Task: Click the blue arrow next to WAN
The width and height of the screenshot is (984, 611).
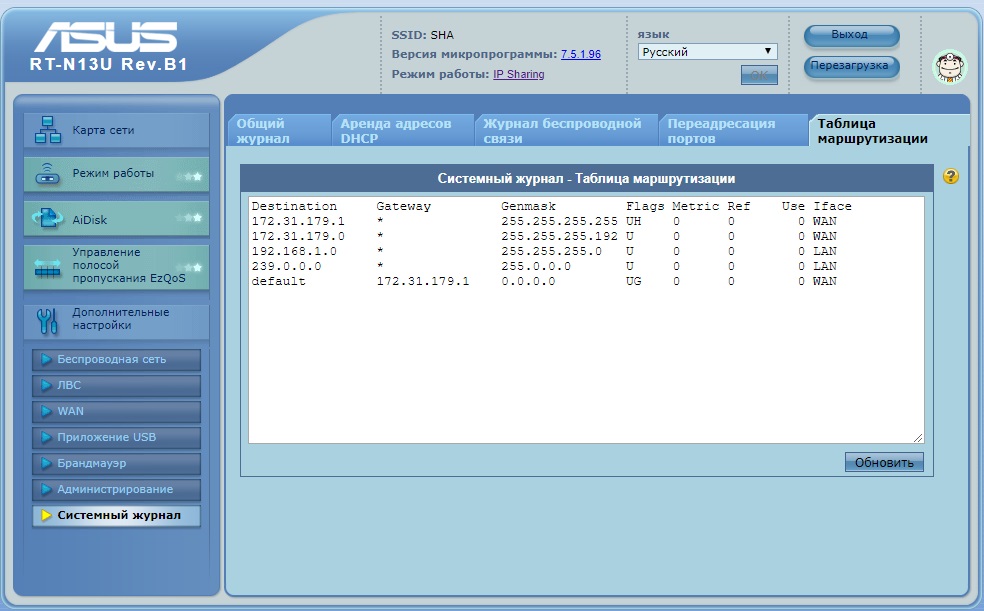Action: point(46,412)
